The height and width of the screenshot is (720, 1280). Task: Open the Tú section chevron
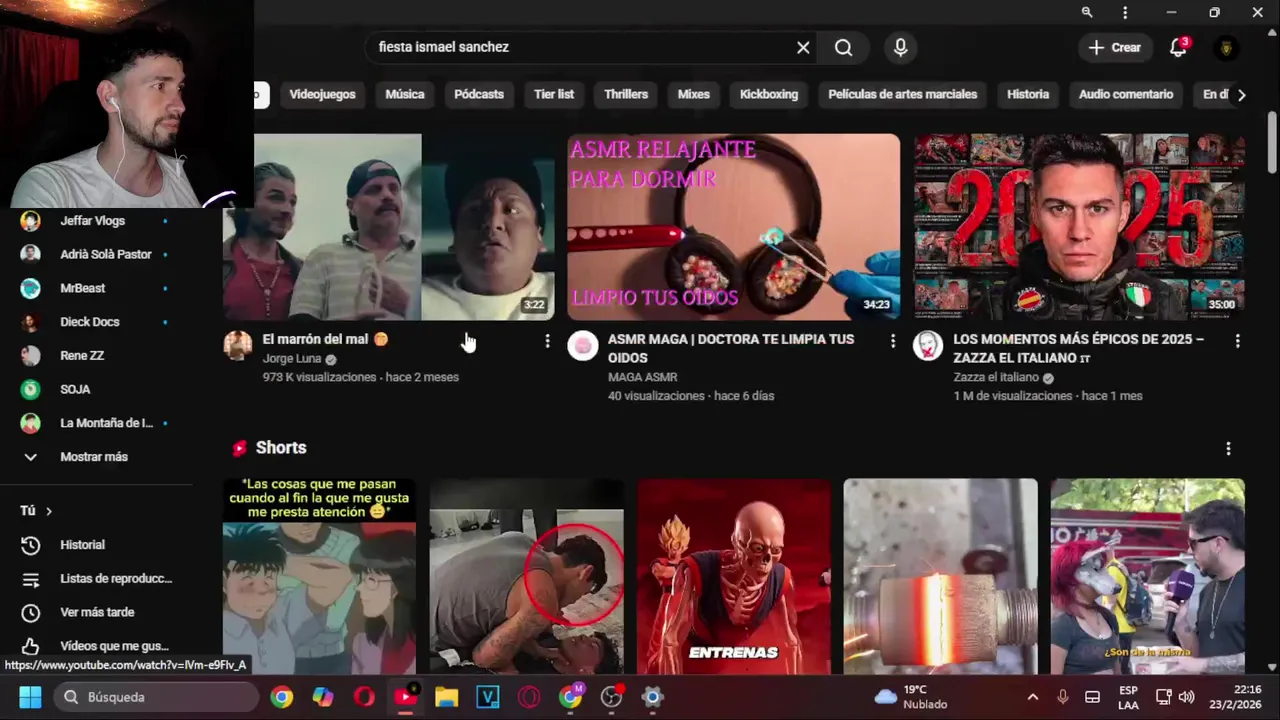(x=48, y=511)
